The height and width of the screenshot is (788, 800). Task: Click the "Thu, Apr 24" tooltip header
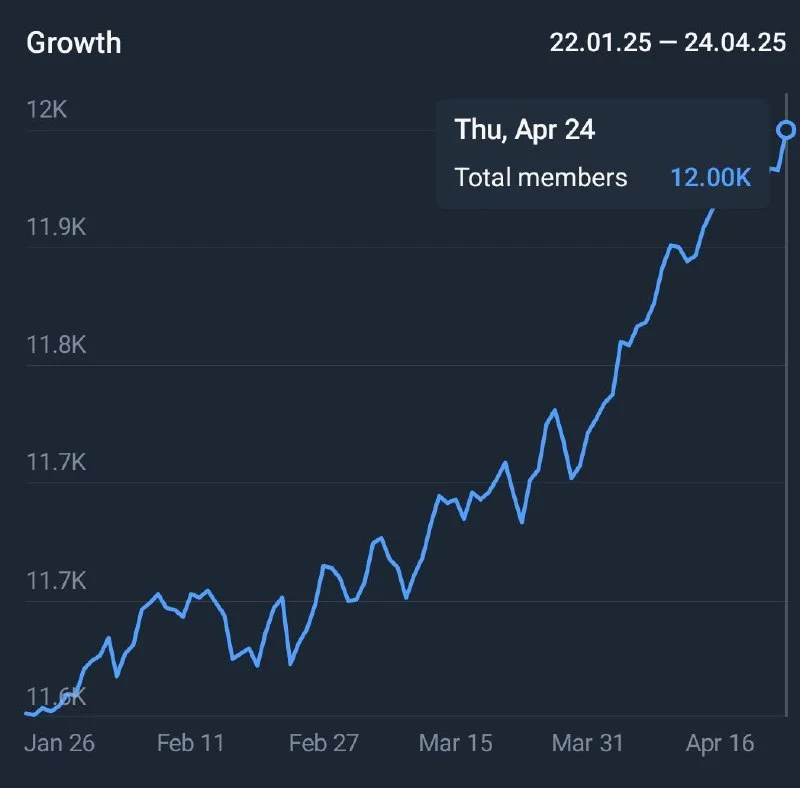tap(525, 129)
